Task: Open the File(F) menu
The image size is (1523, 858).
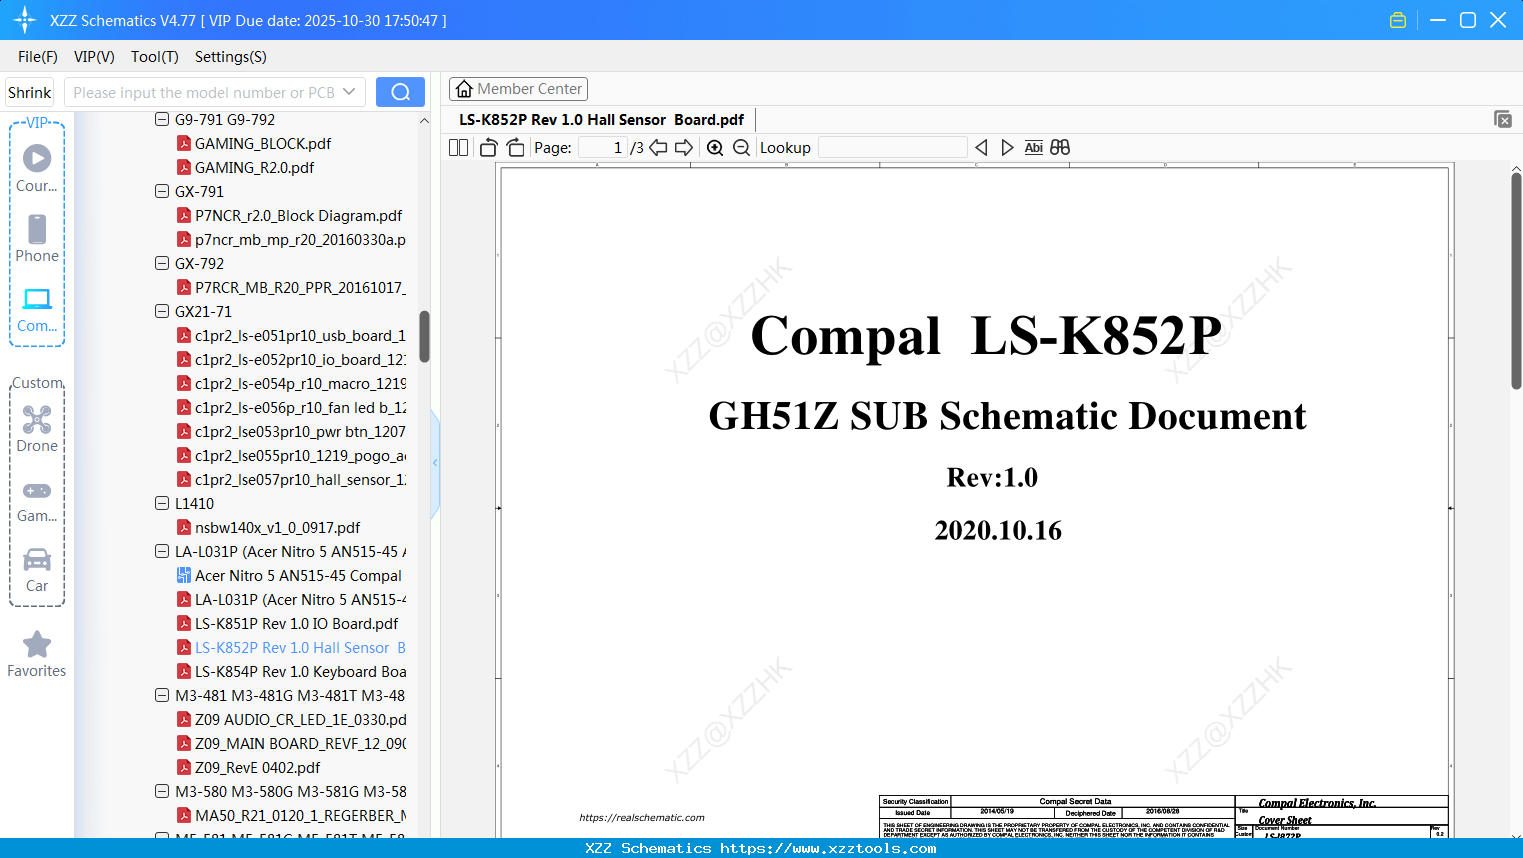Action: (38, 57)
